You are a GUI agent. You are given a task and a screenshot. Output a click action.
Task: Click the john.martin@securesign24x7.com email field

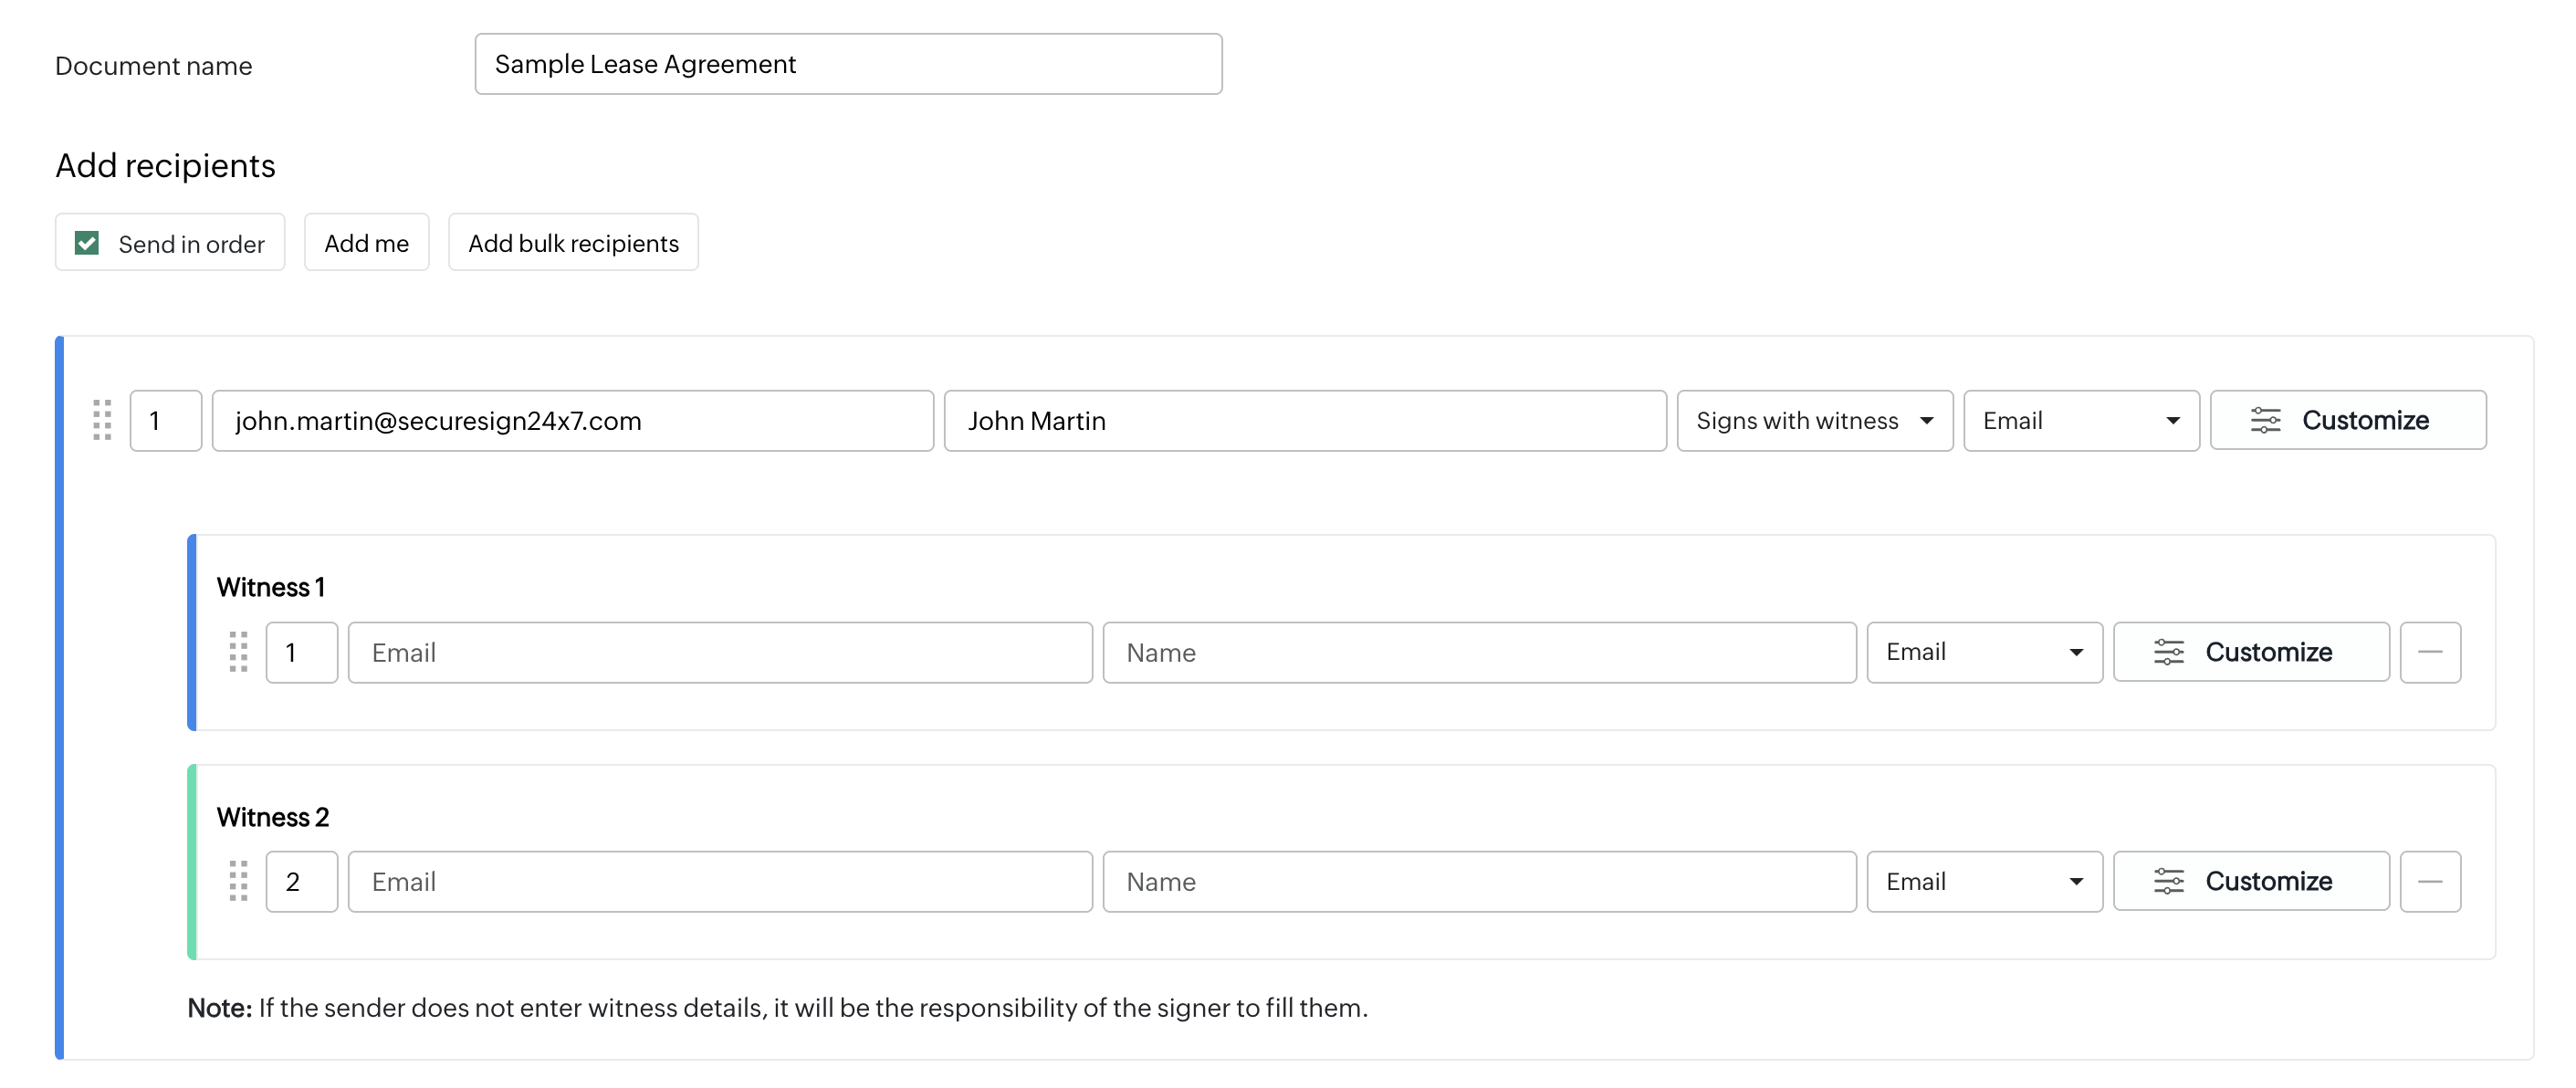(x=573, y=420)
